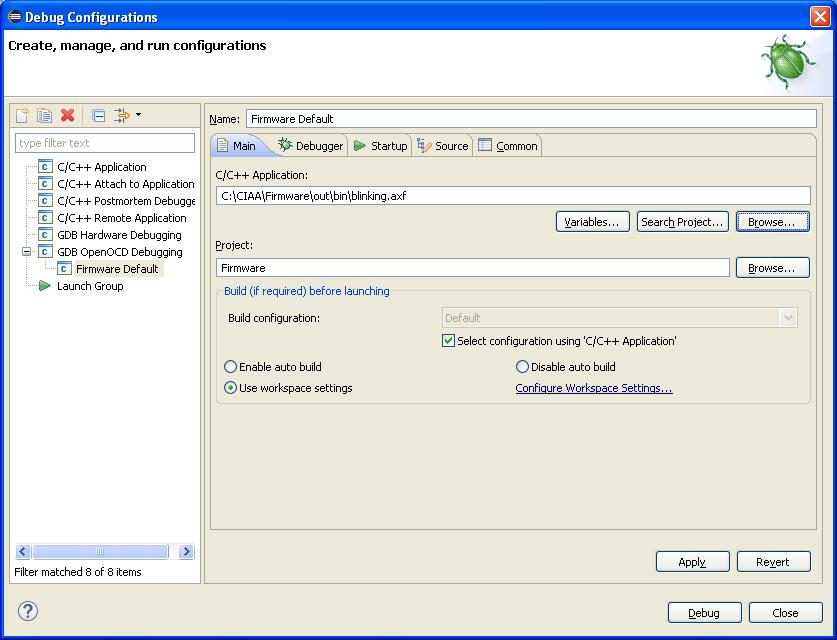Viewport: 837px width, 640px height.
Task: Switch to the Common tab
Action: [x=508, y=146]
